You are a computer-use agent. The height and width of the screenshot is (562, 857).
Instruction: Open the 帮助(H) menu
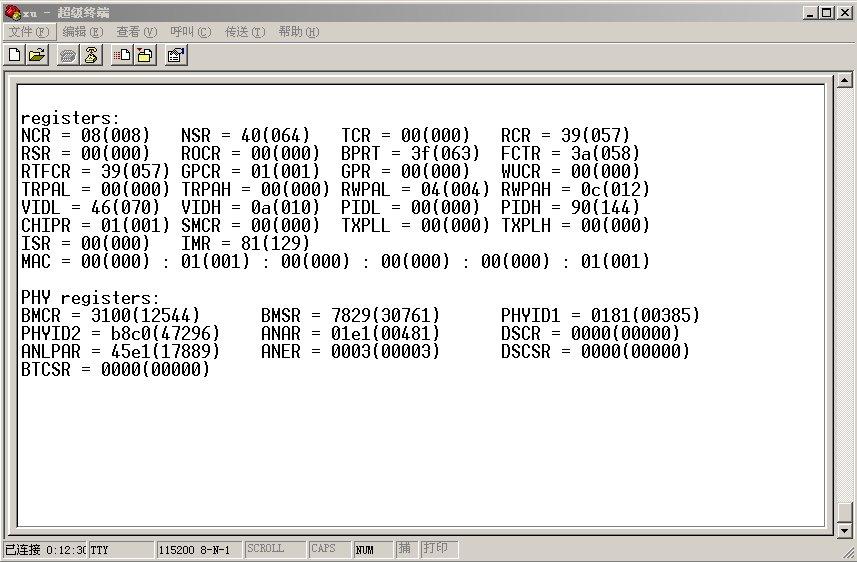[x=298, y=32]
